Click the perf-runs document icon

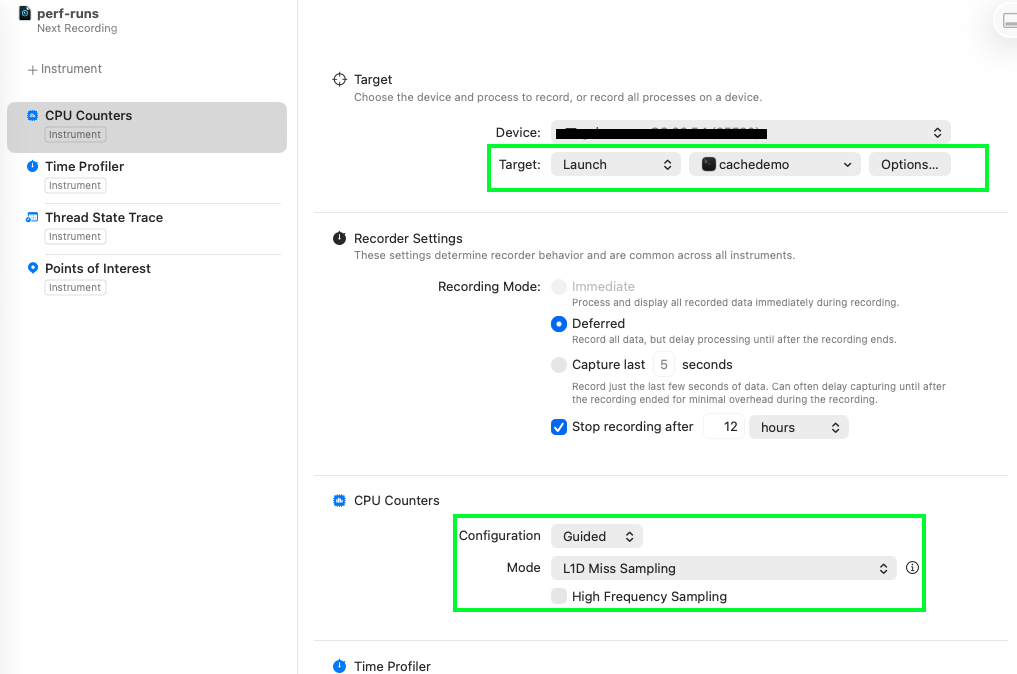25,13
